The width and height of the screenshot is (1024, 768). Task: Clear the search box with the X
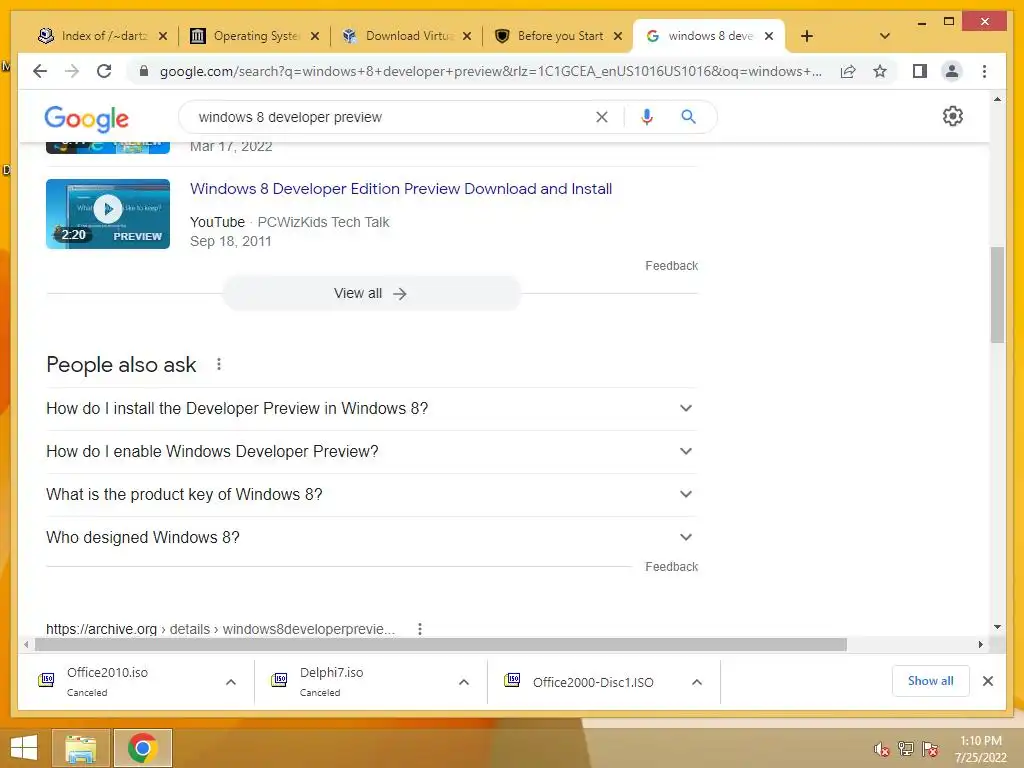tap(601, 117)
